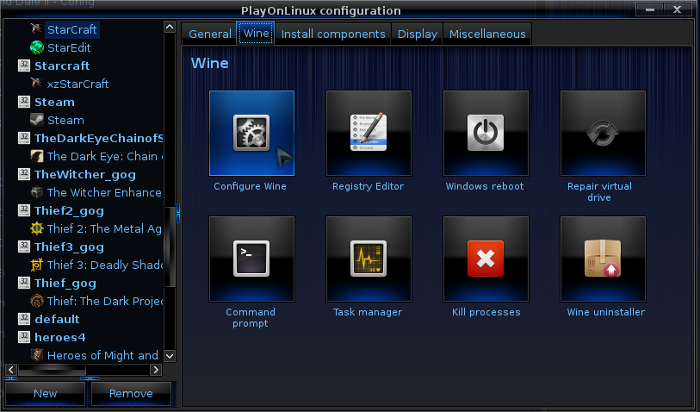Select the StarCraft shortcut icon

[37, 29]
